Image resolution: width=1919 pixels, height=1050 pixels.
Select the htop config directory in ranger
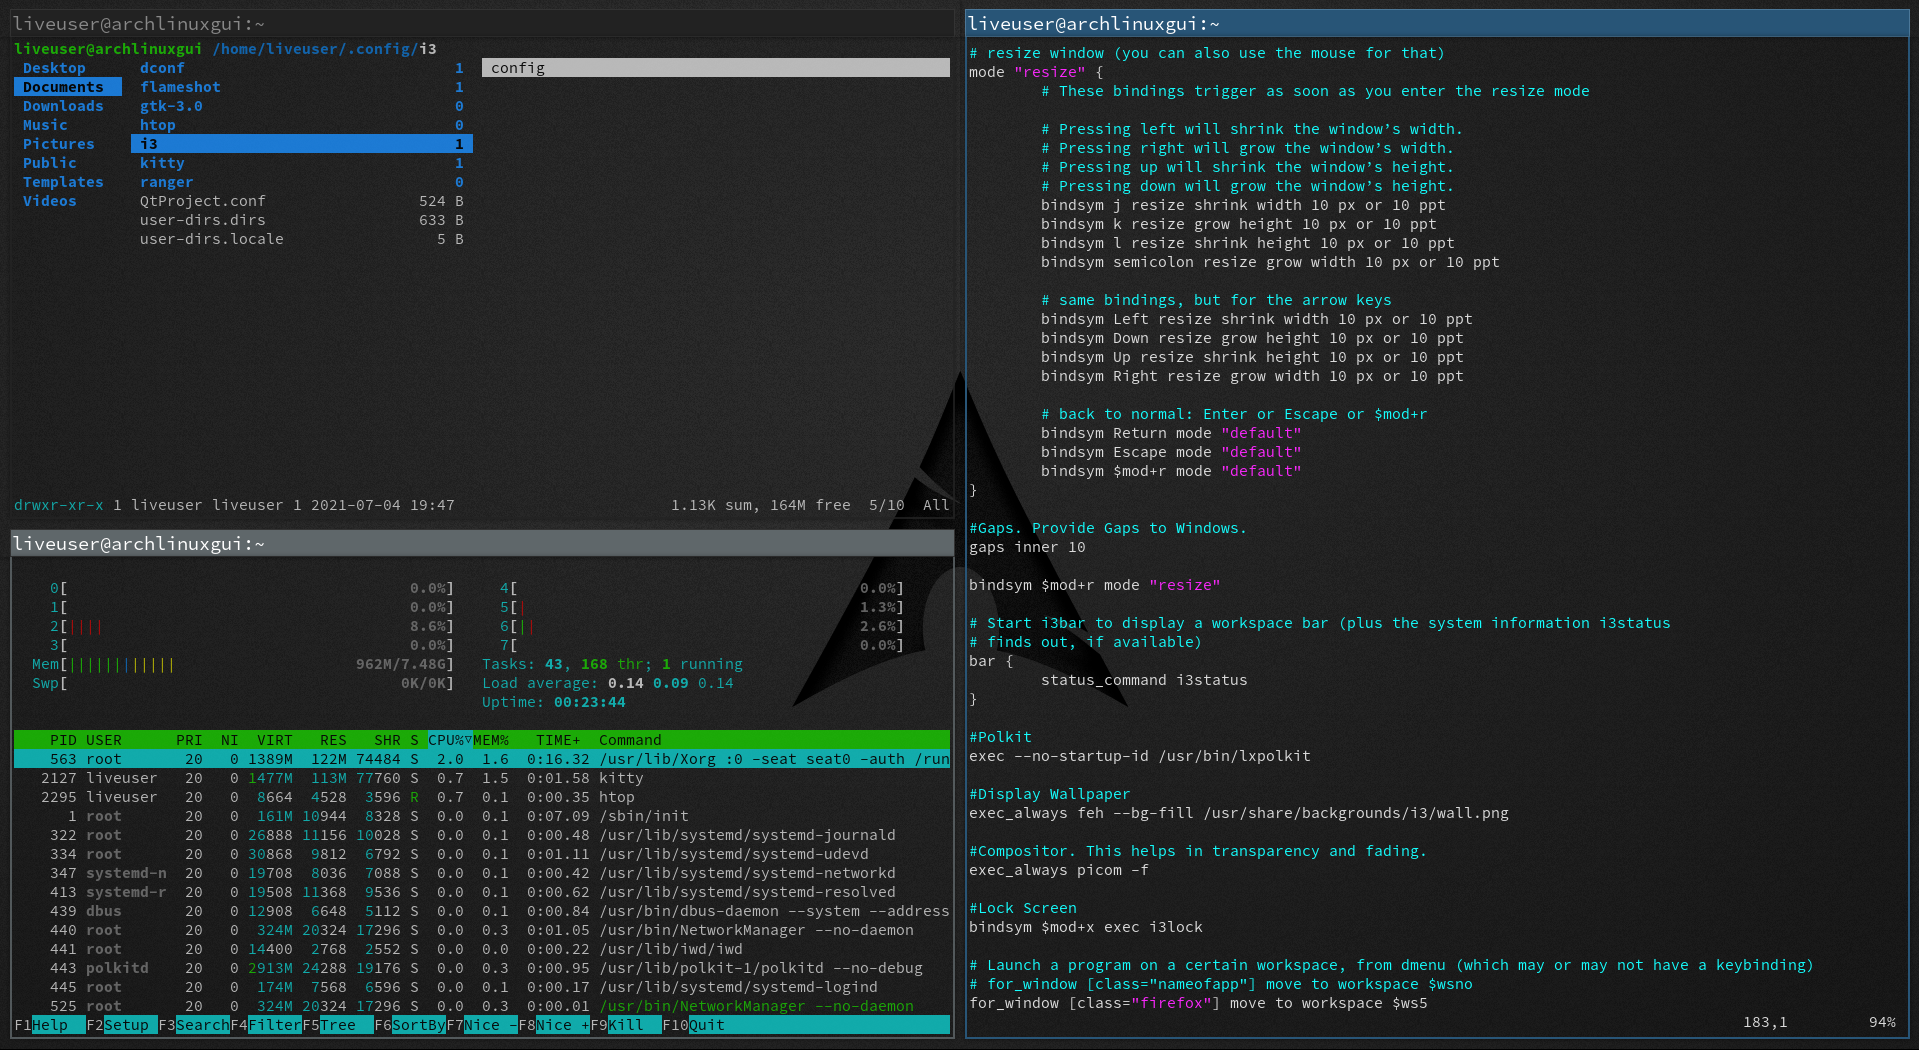pyautogui.click(x=301, y=125)
